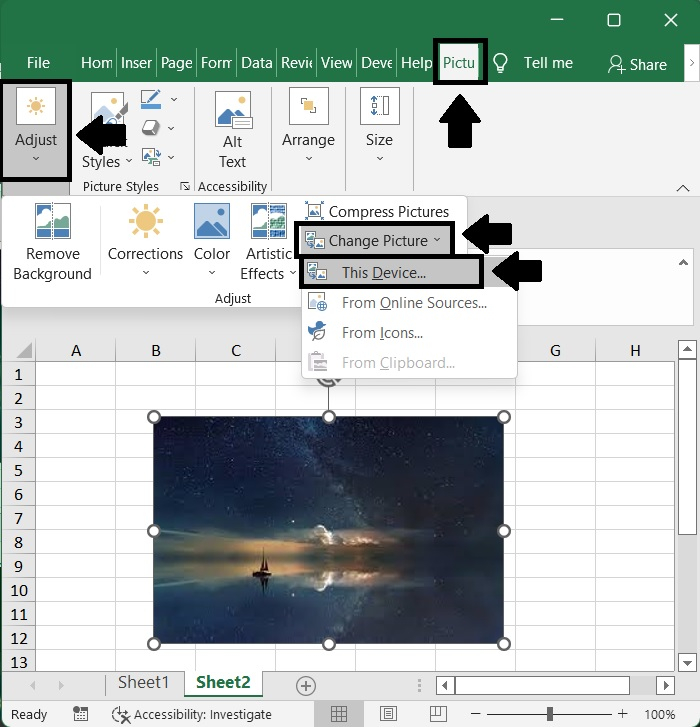Select row 5 header
This screenshot has width=700, height=727.
19,470
